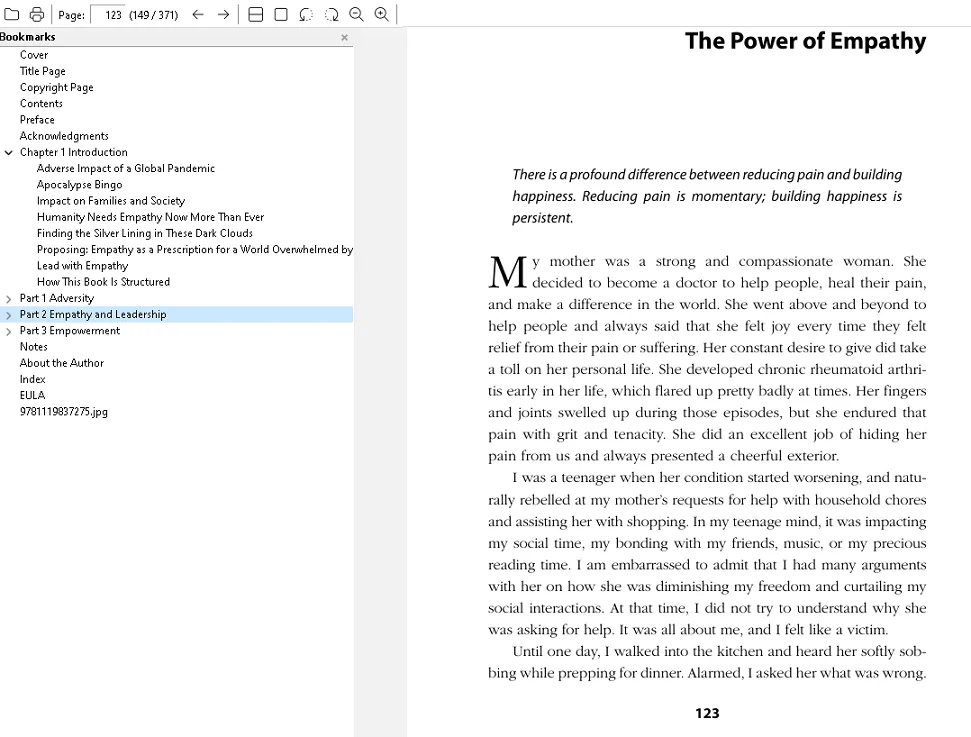Jump to the Contents bookmark
Viewport: 971px width, 737px height.
pyautogui.click(x=41, y=104)
